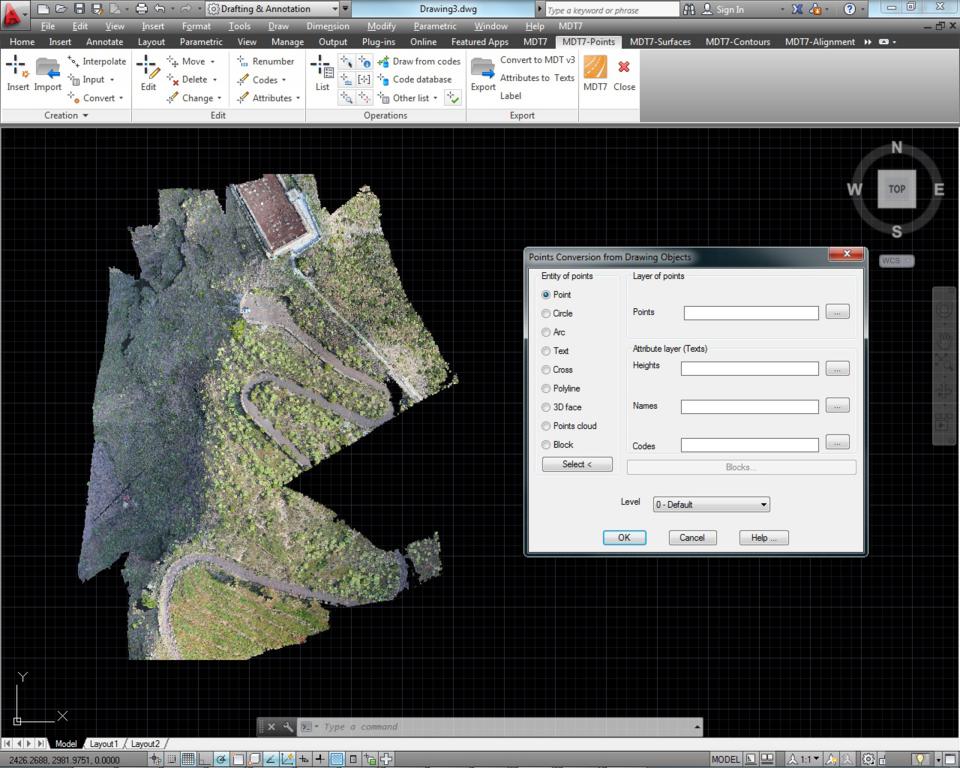Expand the Move dropdown in Edit panel
Image resolution: width=960 pixels, height=768 pixels.
point(212,62)
